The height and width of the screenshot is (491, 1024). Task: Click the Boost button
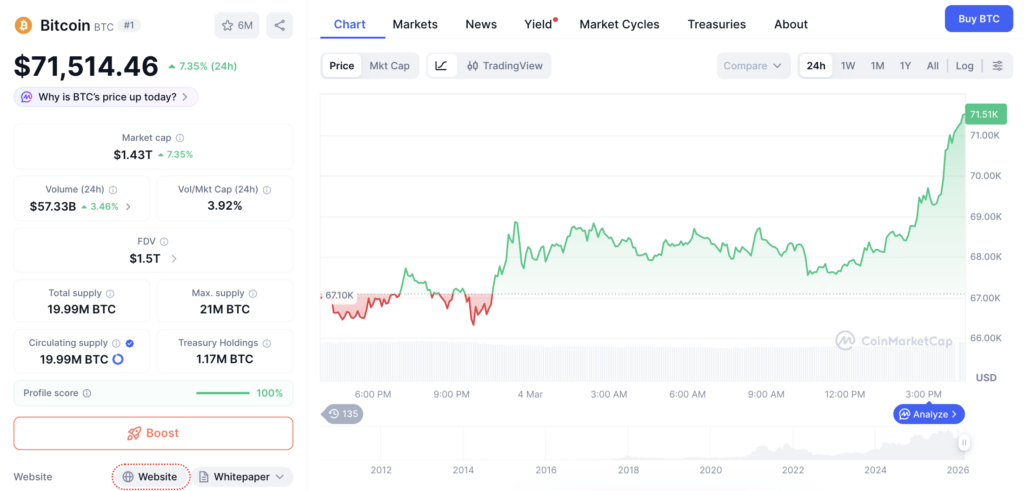(153, 434)
